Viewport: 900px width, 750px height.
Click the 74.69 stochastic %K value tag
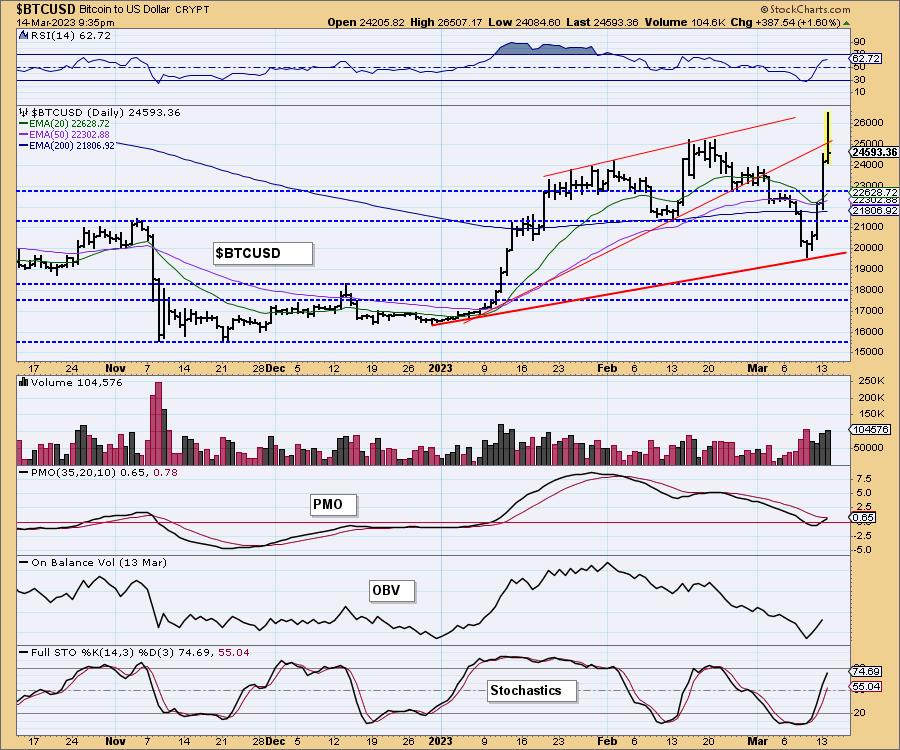click(x=866, y=671)
